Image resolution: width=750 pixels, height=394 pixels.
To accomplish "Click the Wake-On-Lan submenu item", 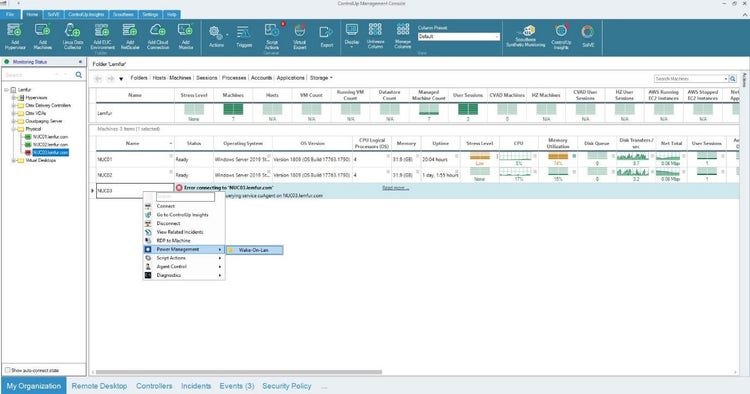I will pyautogui.click(x=254, y=250).
